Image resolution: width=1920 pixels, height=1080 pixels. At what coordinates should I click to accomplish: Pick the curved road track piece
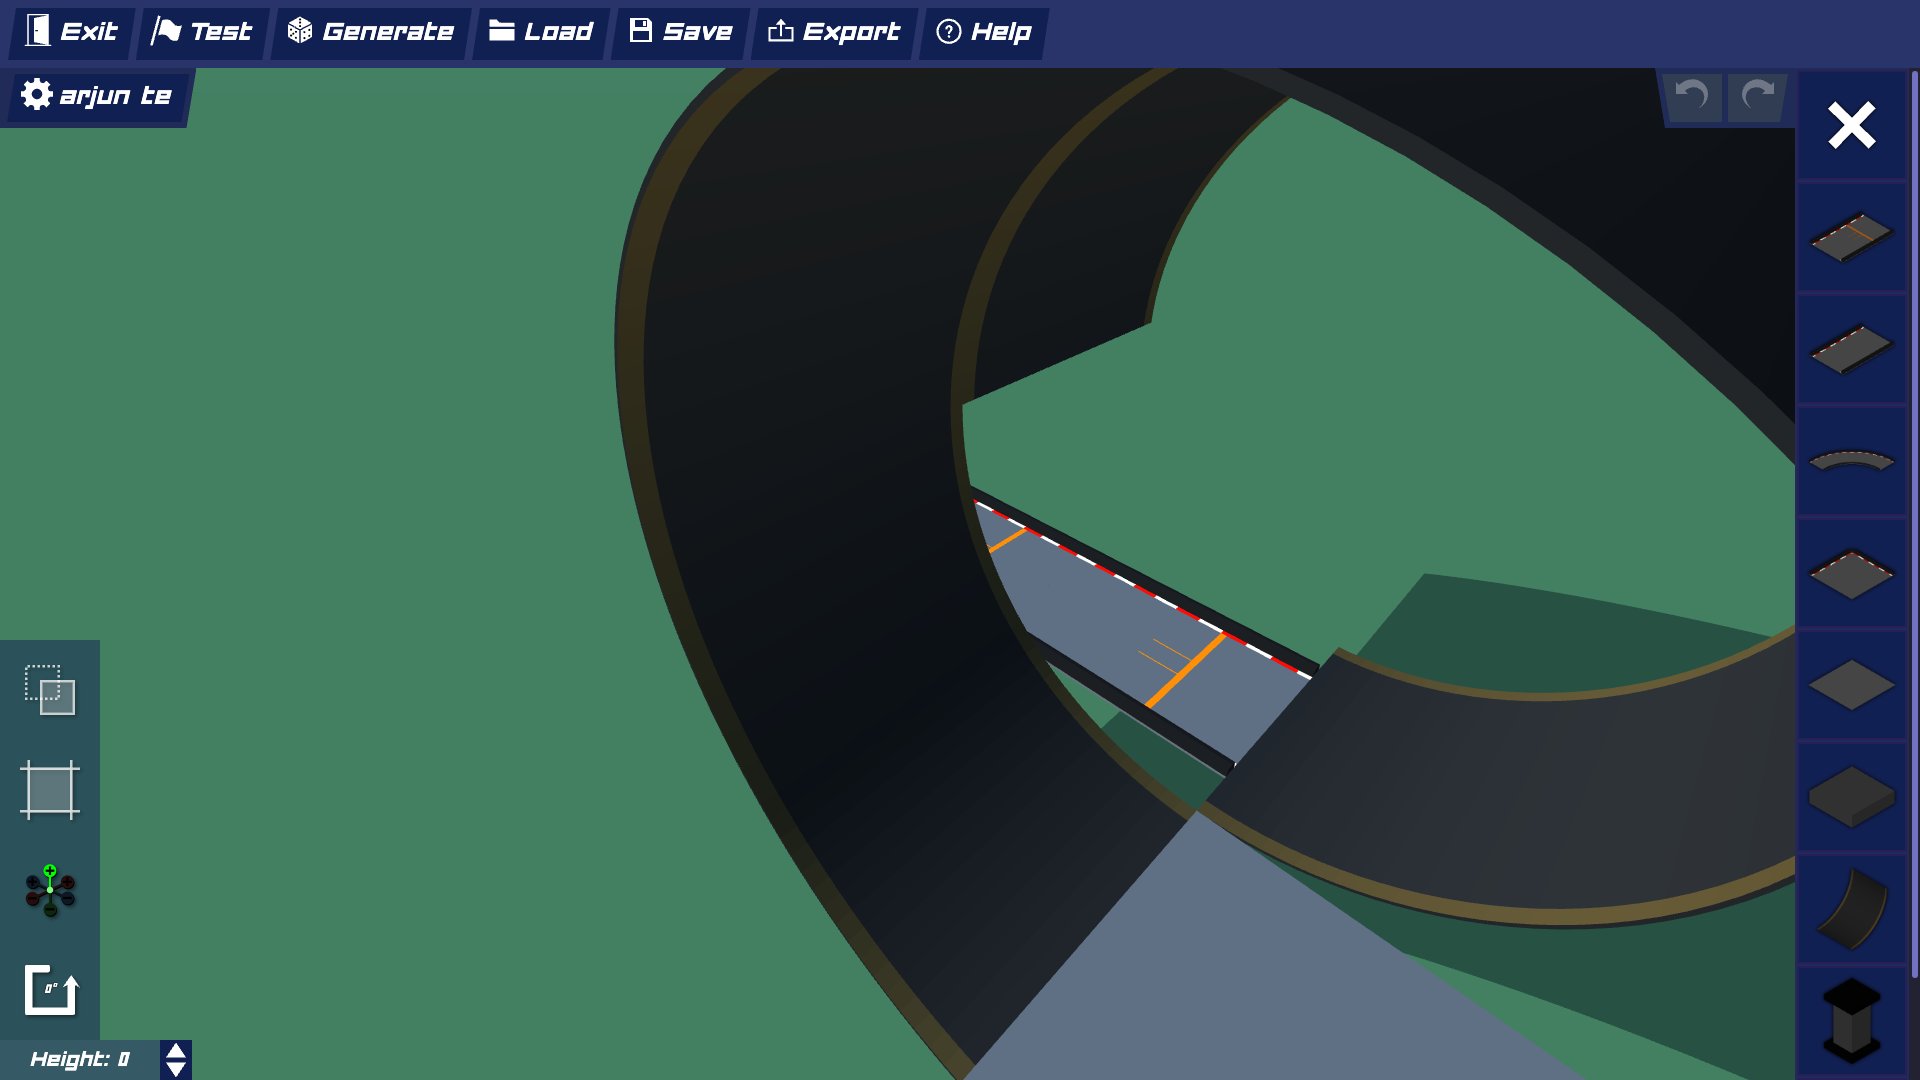[x=1850, y=462]
